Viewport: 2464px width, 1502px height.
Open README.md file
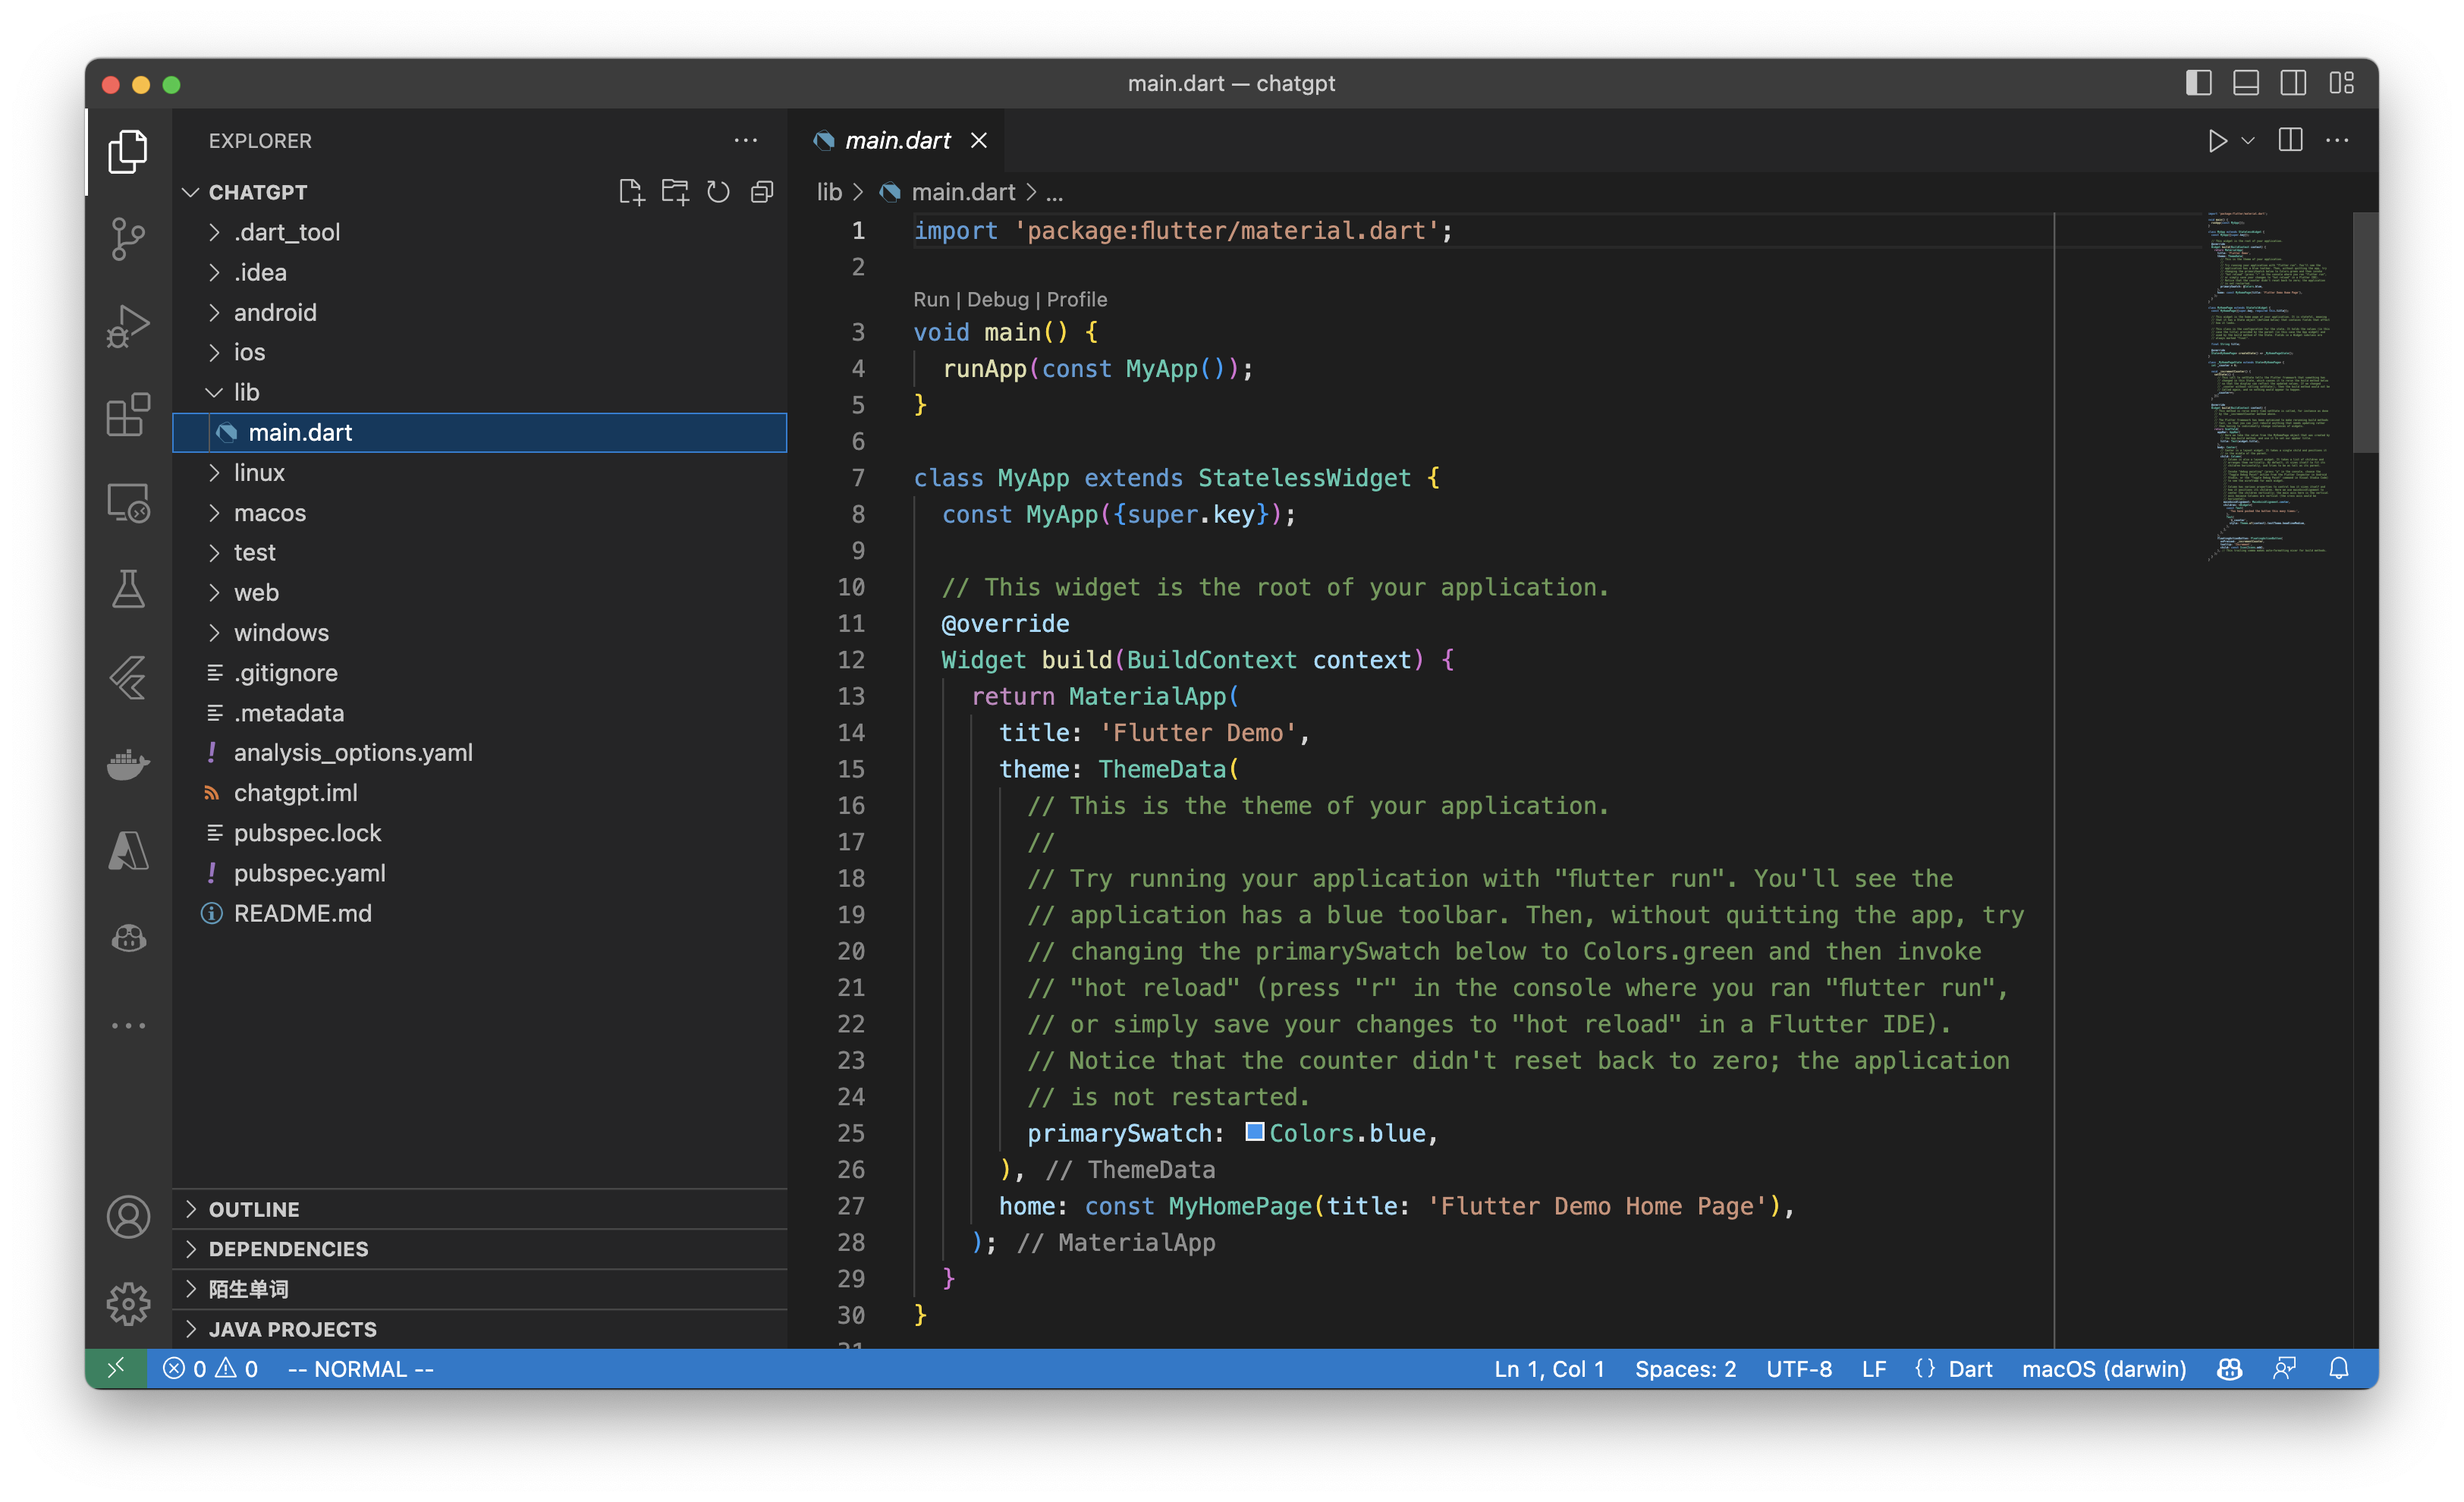480,913
